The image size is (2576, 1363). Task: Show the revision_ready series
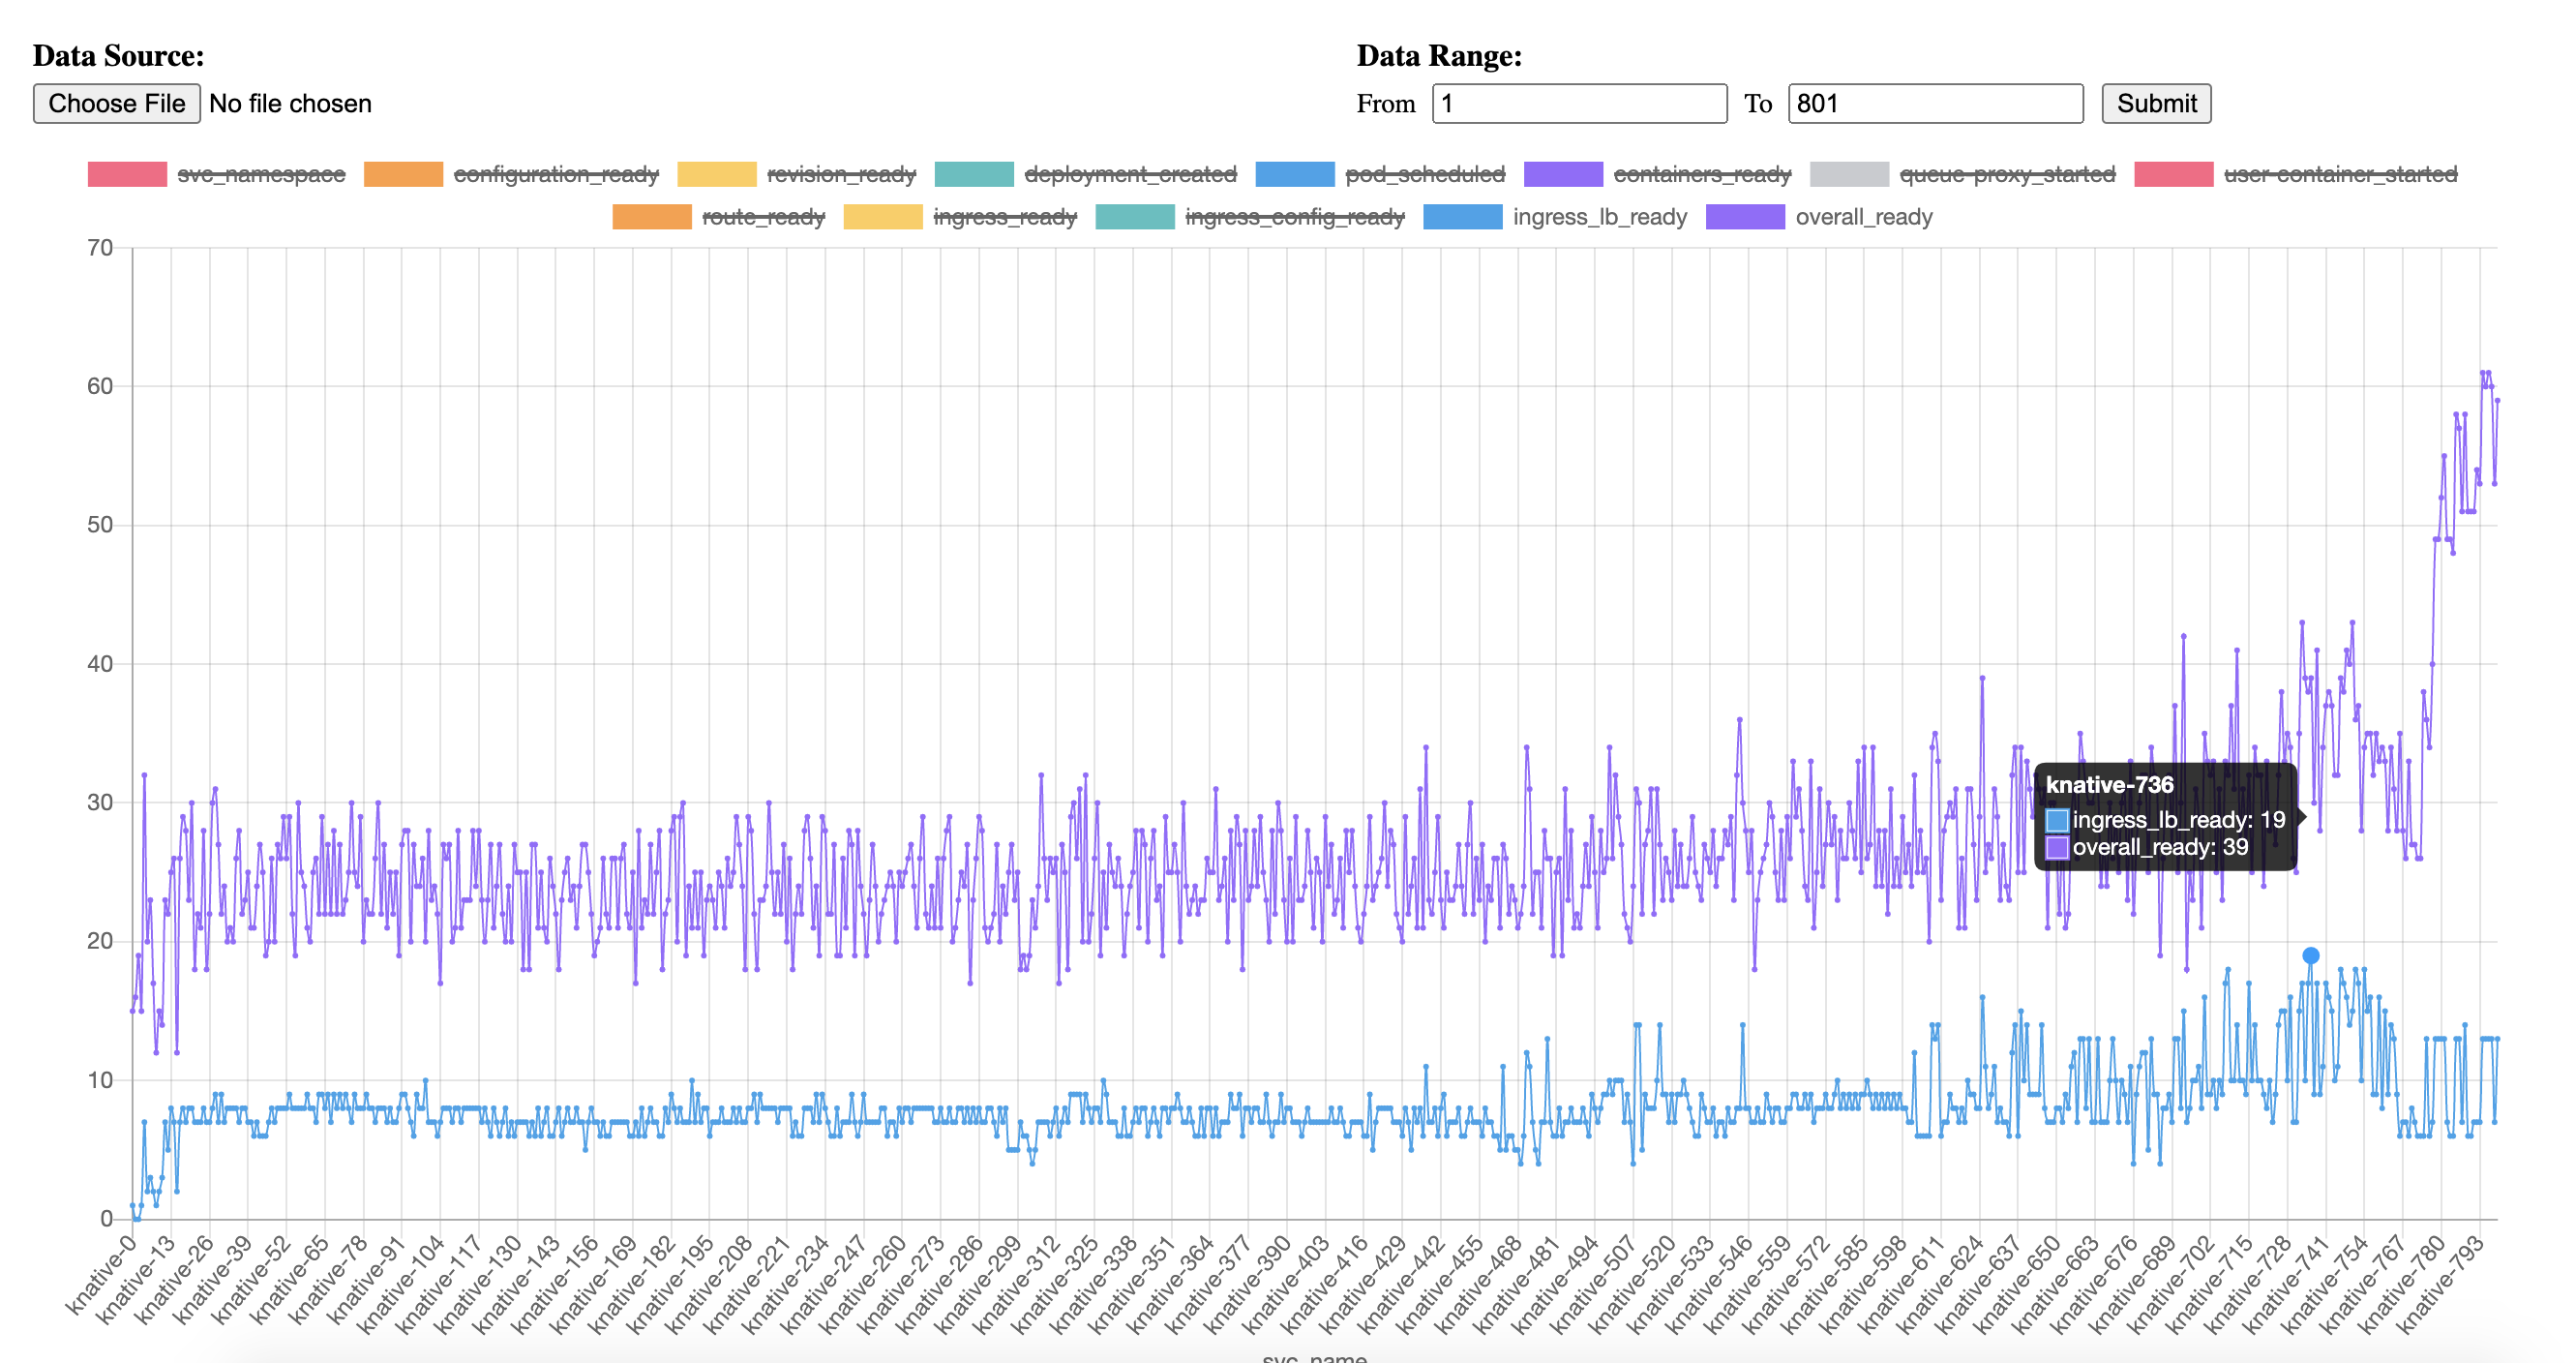pos(840,174)
